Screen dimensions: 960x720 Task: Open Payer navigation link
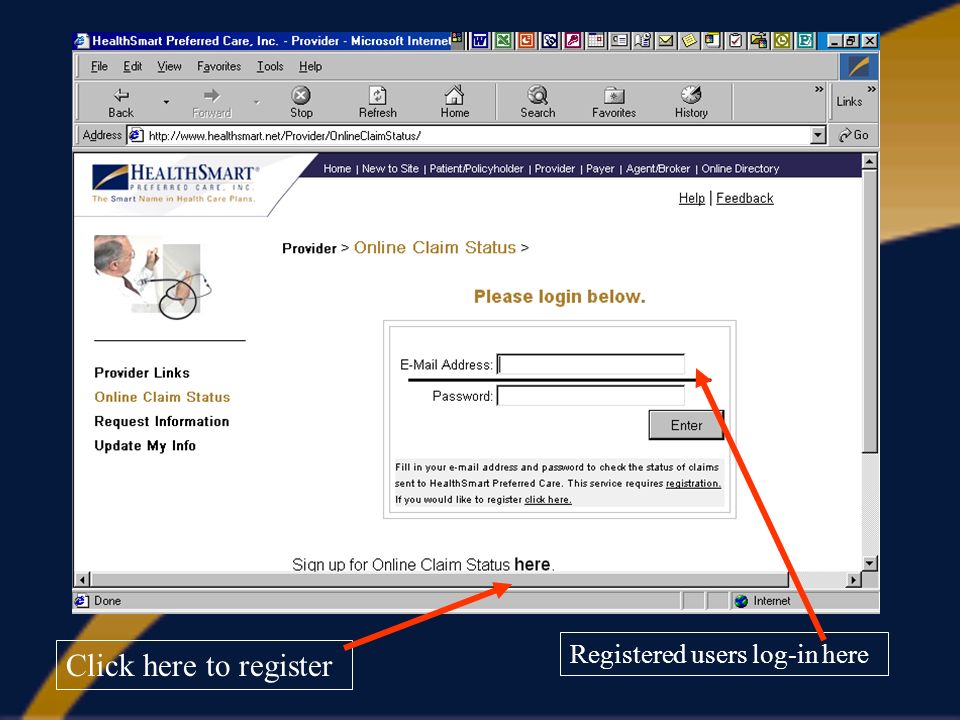point(600,168)
